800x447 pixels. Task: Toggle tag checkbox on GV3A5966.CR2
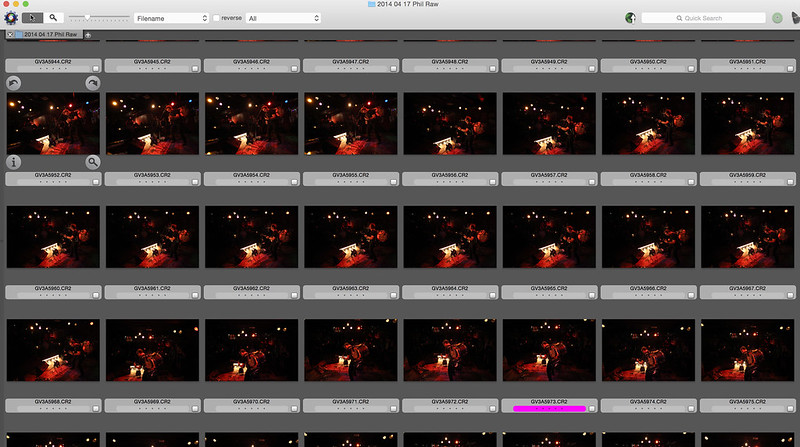pyautogui.click(x=691, y=295)
